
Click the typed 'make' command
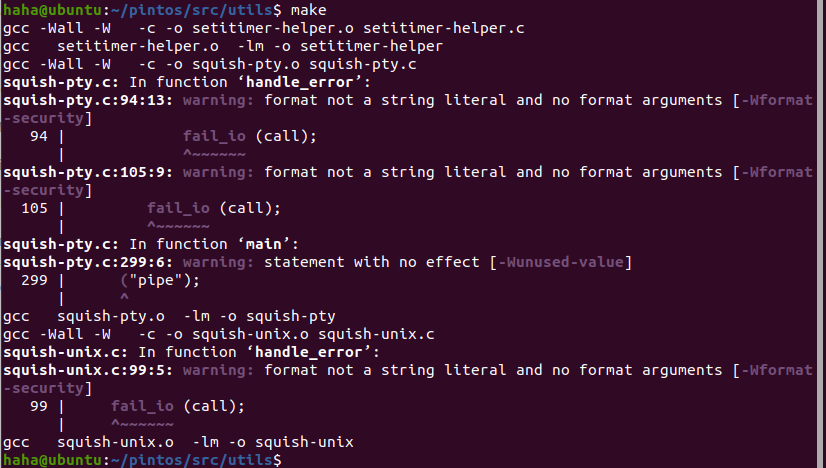point(313,8)
